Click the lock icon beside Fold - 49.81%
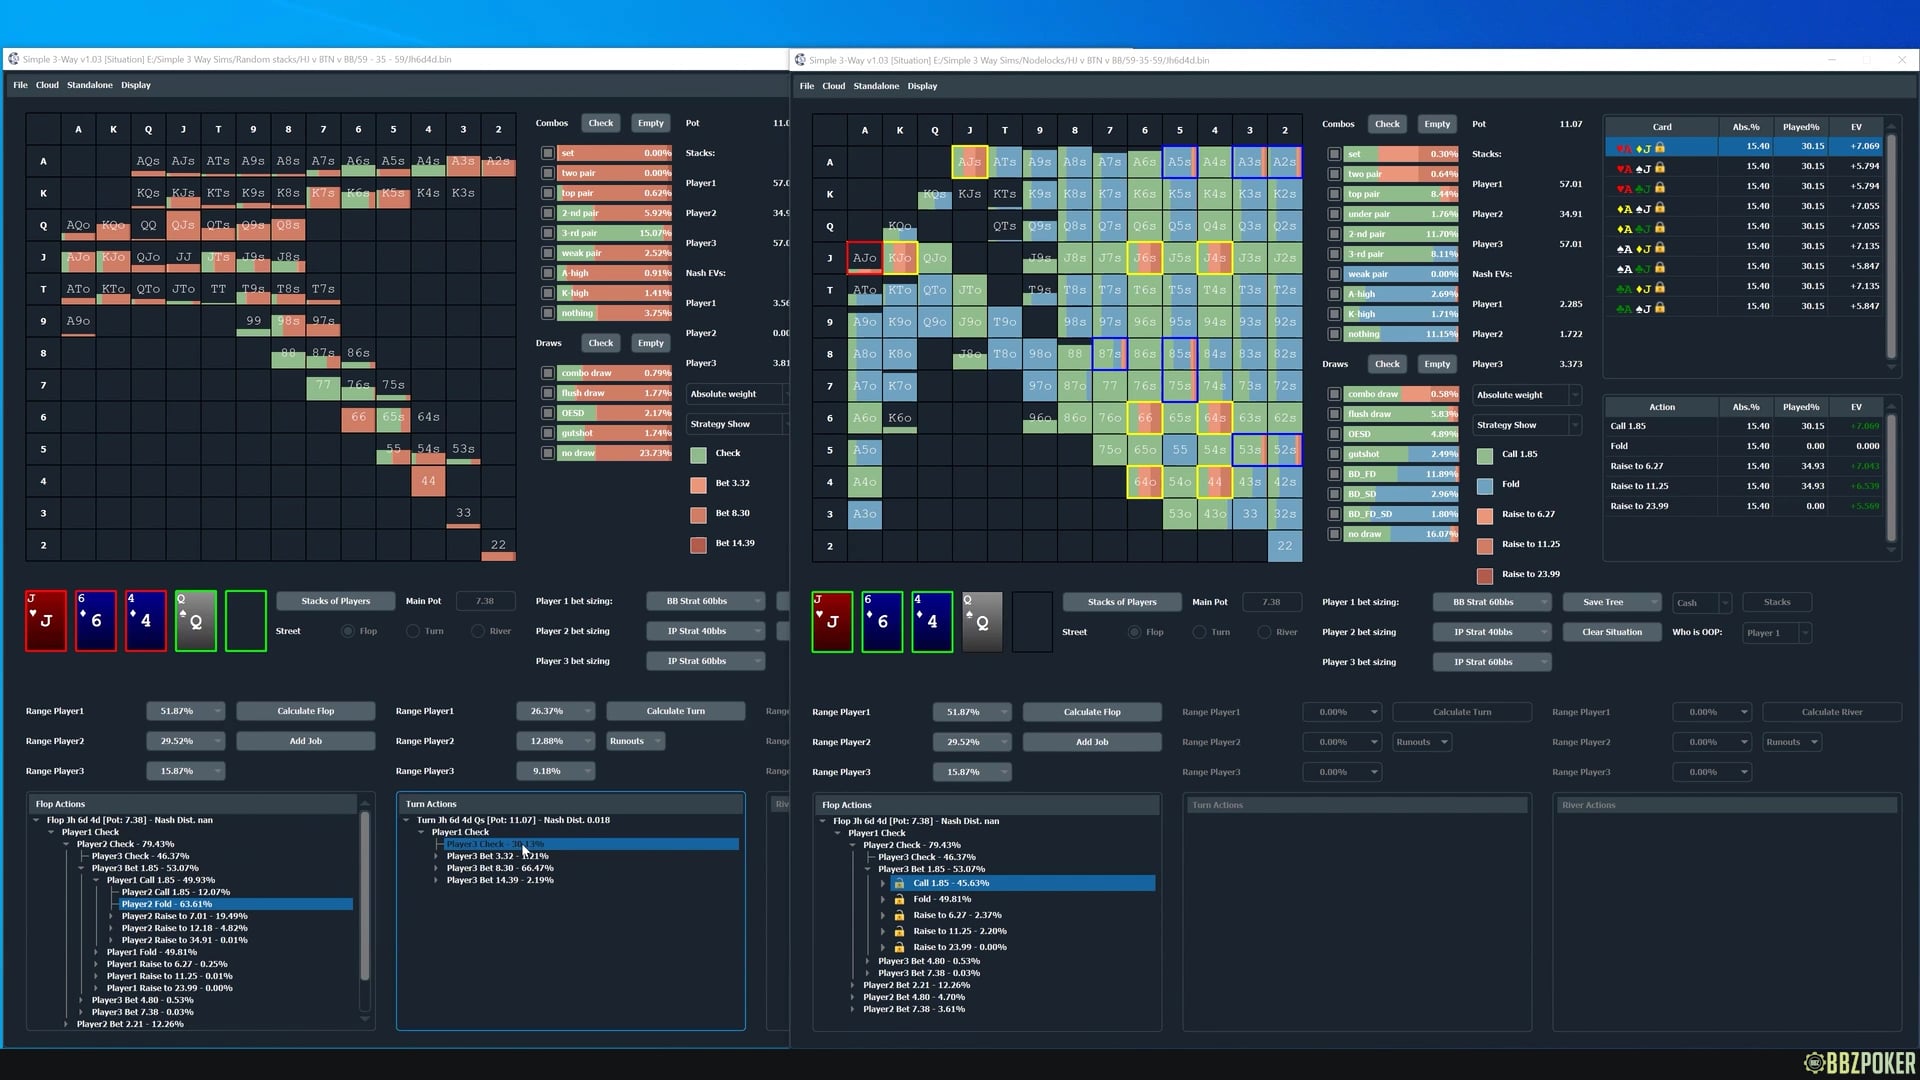Viewport: 1920px width, 1080px height. [x=899, y=899]
